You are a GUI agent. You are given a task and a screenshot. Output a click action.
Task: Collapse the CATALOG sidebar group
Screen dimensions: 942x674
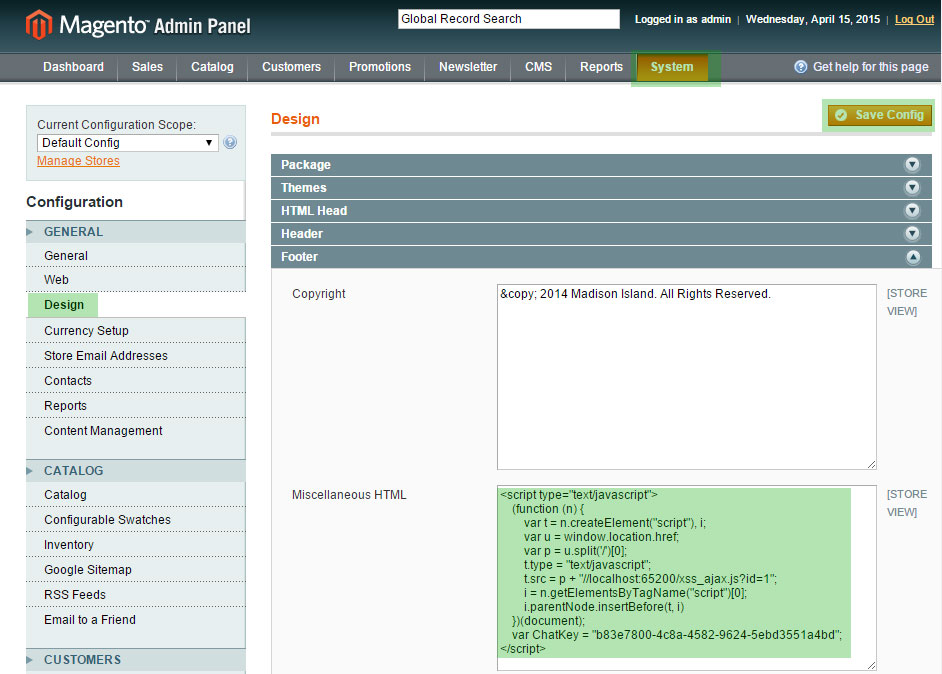[136, 471]
